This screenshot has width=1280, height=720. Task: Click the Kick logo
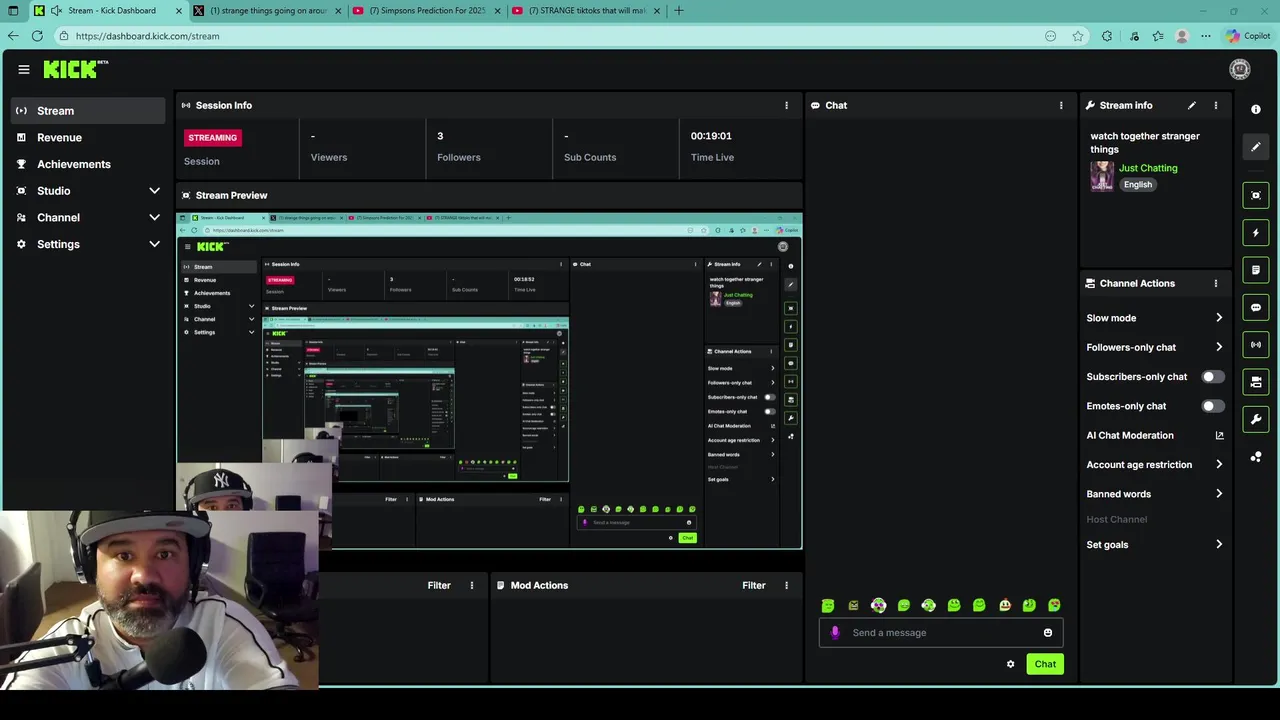point(75,69)
